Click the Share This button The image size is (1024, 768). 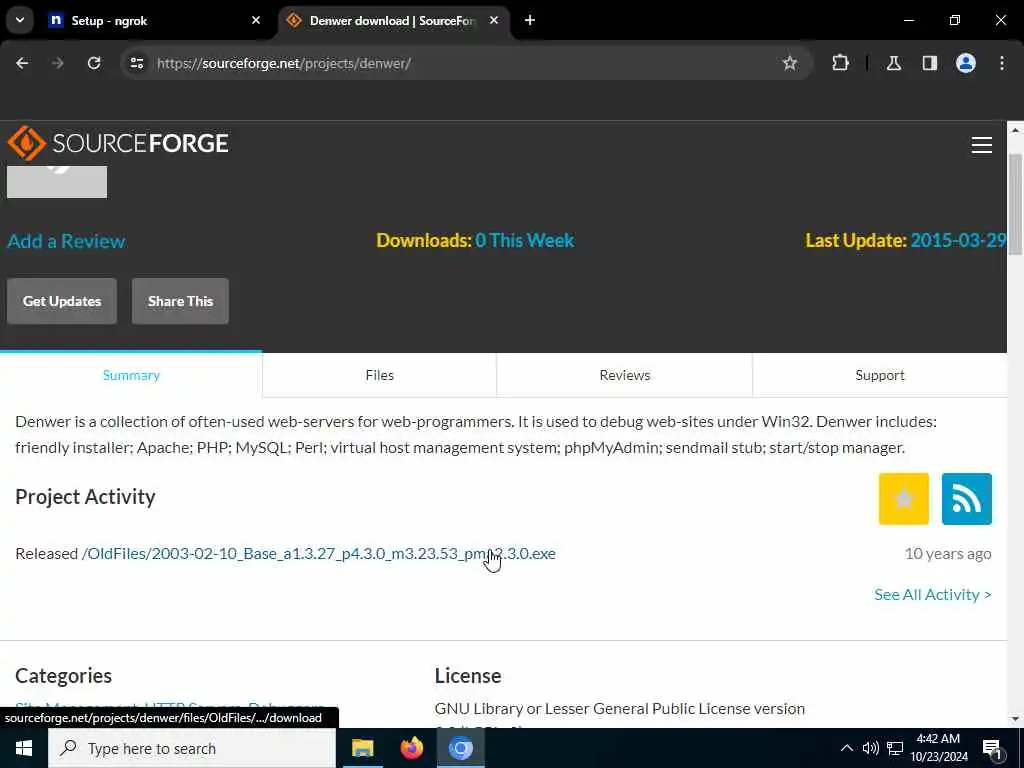tap(180, 301)
